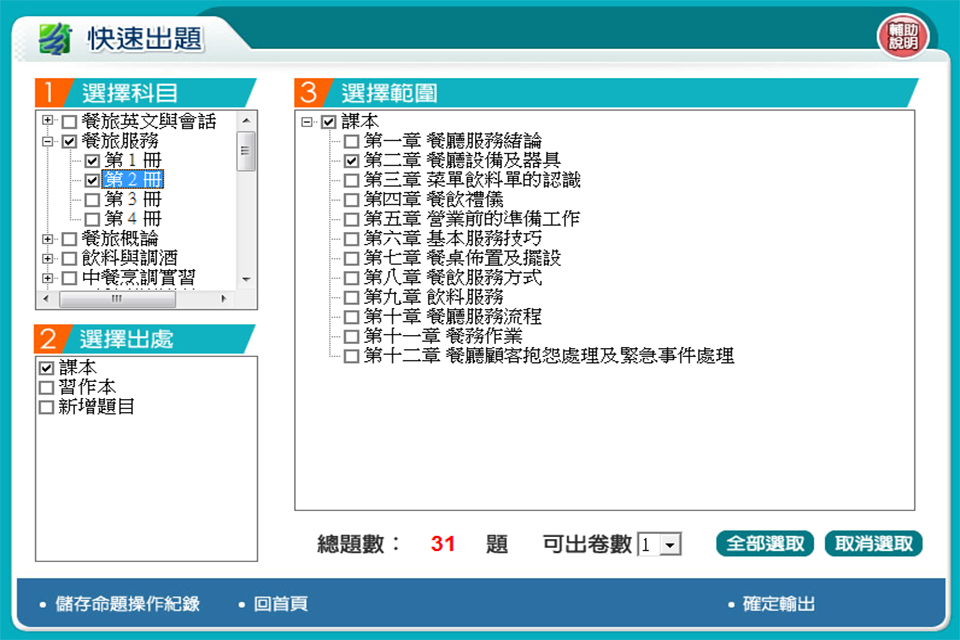Screen dimensions: 960x640
Task: Check the 餐旅英文與會話 checkbox
Action: (x=69, y=122)
